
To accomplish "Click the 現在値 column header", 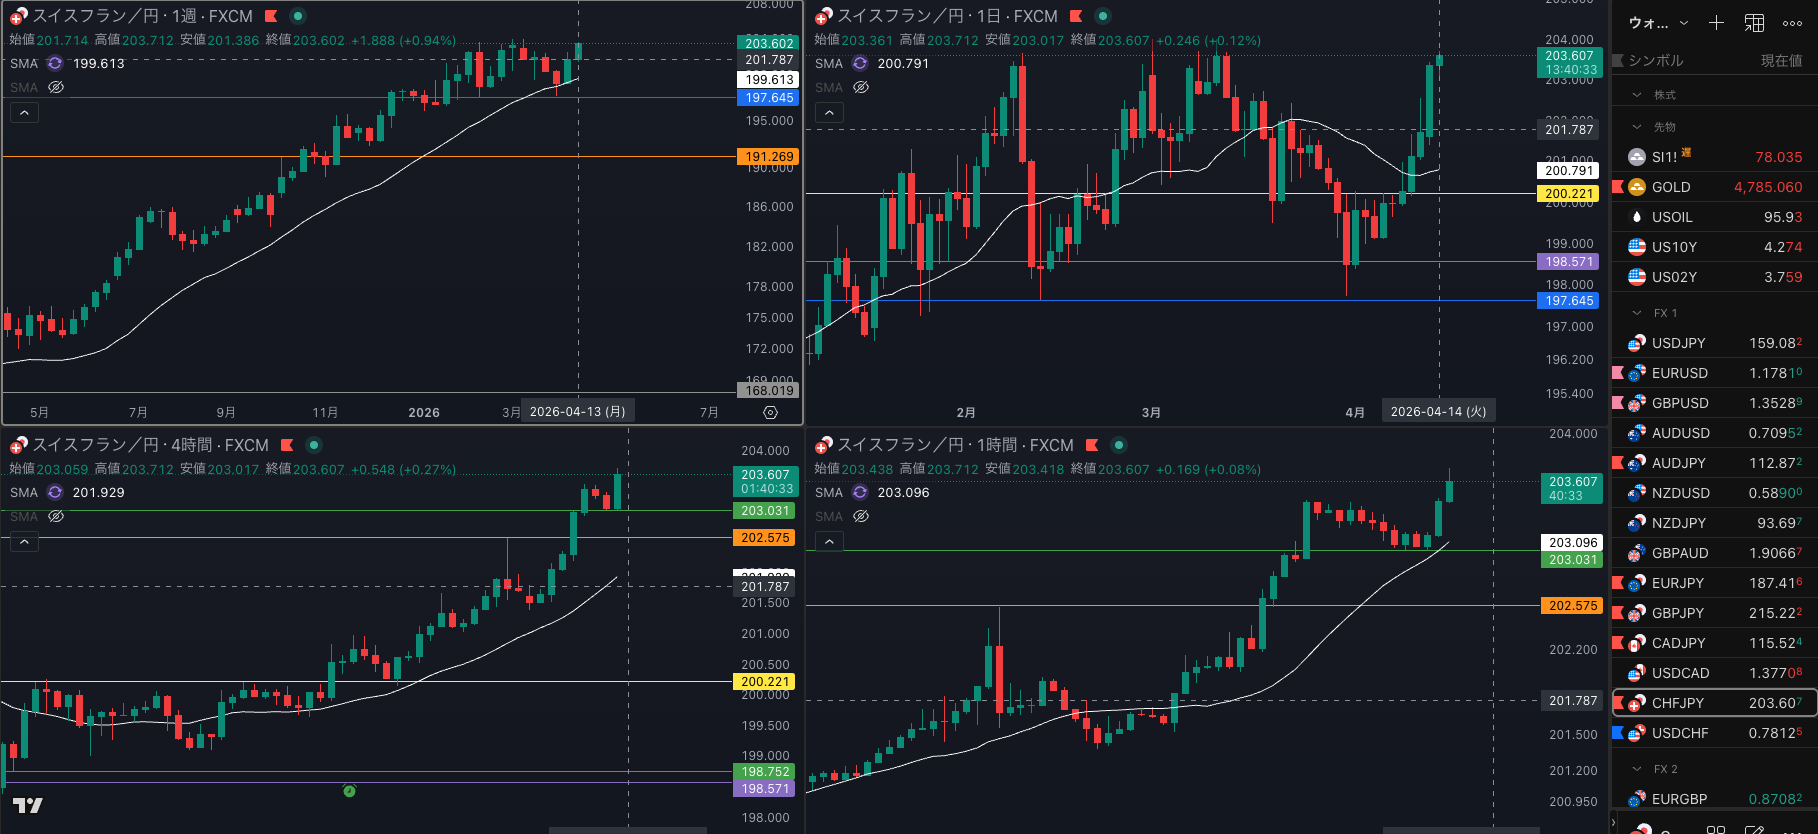I will pos(1781,61).
